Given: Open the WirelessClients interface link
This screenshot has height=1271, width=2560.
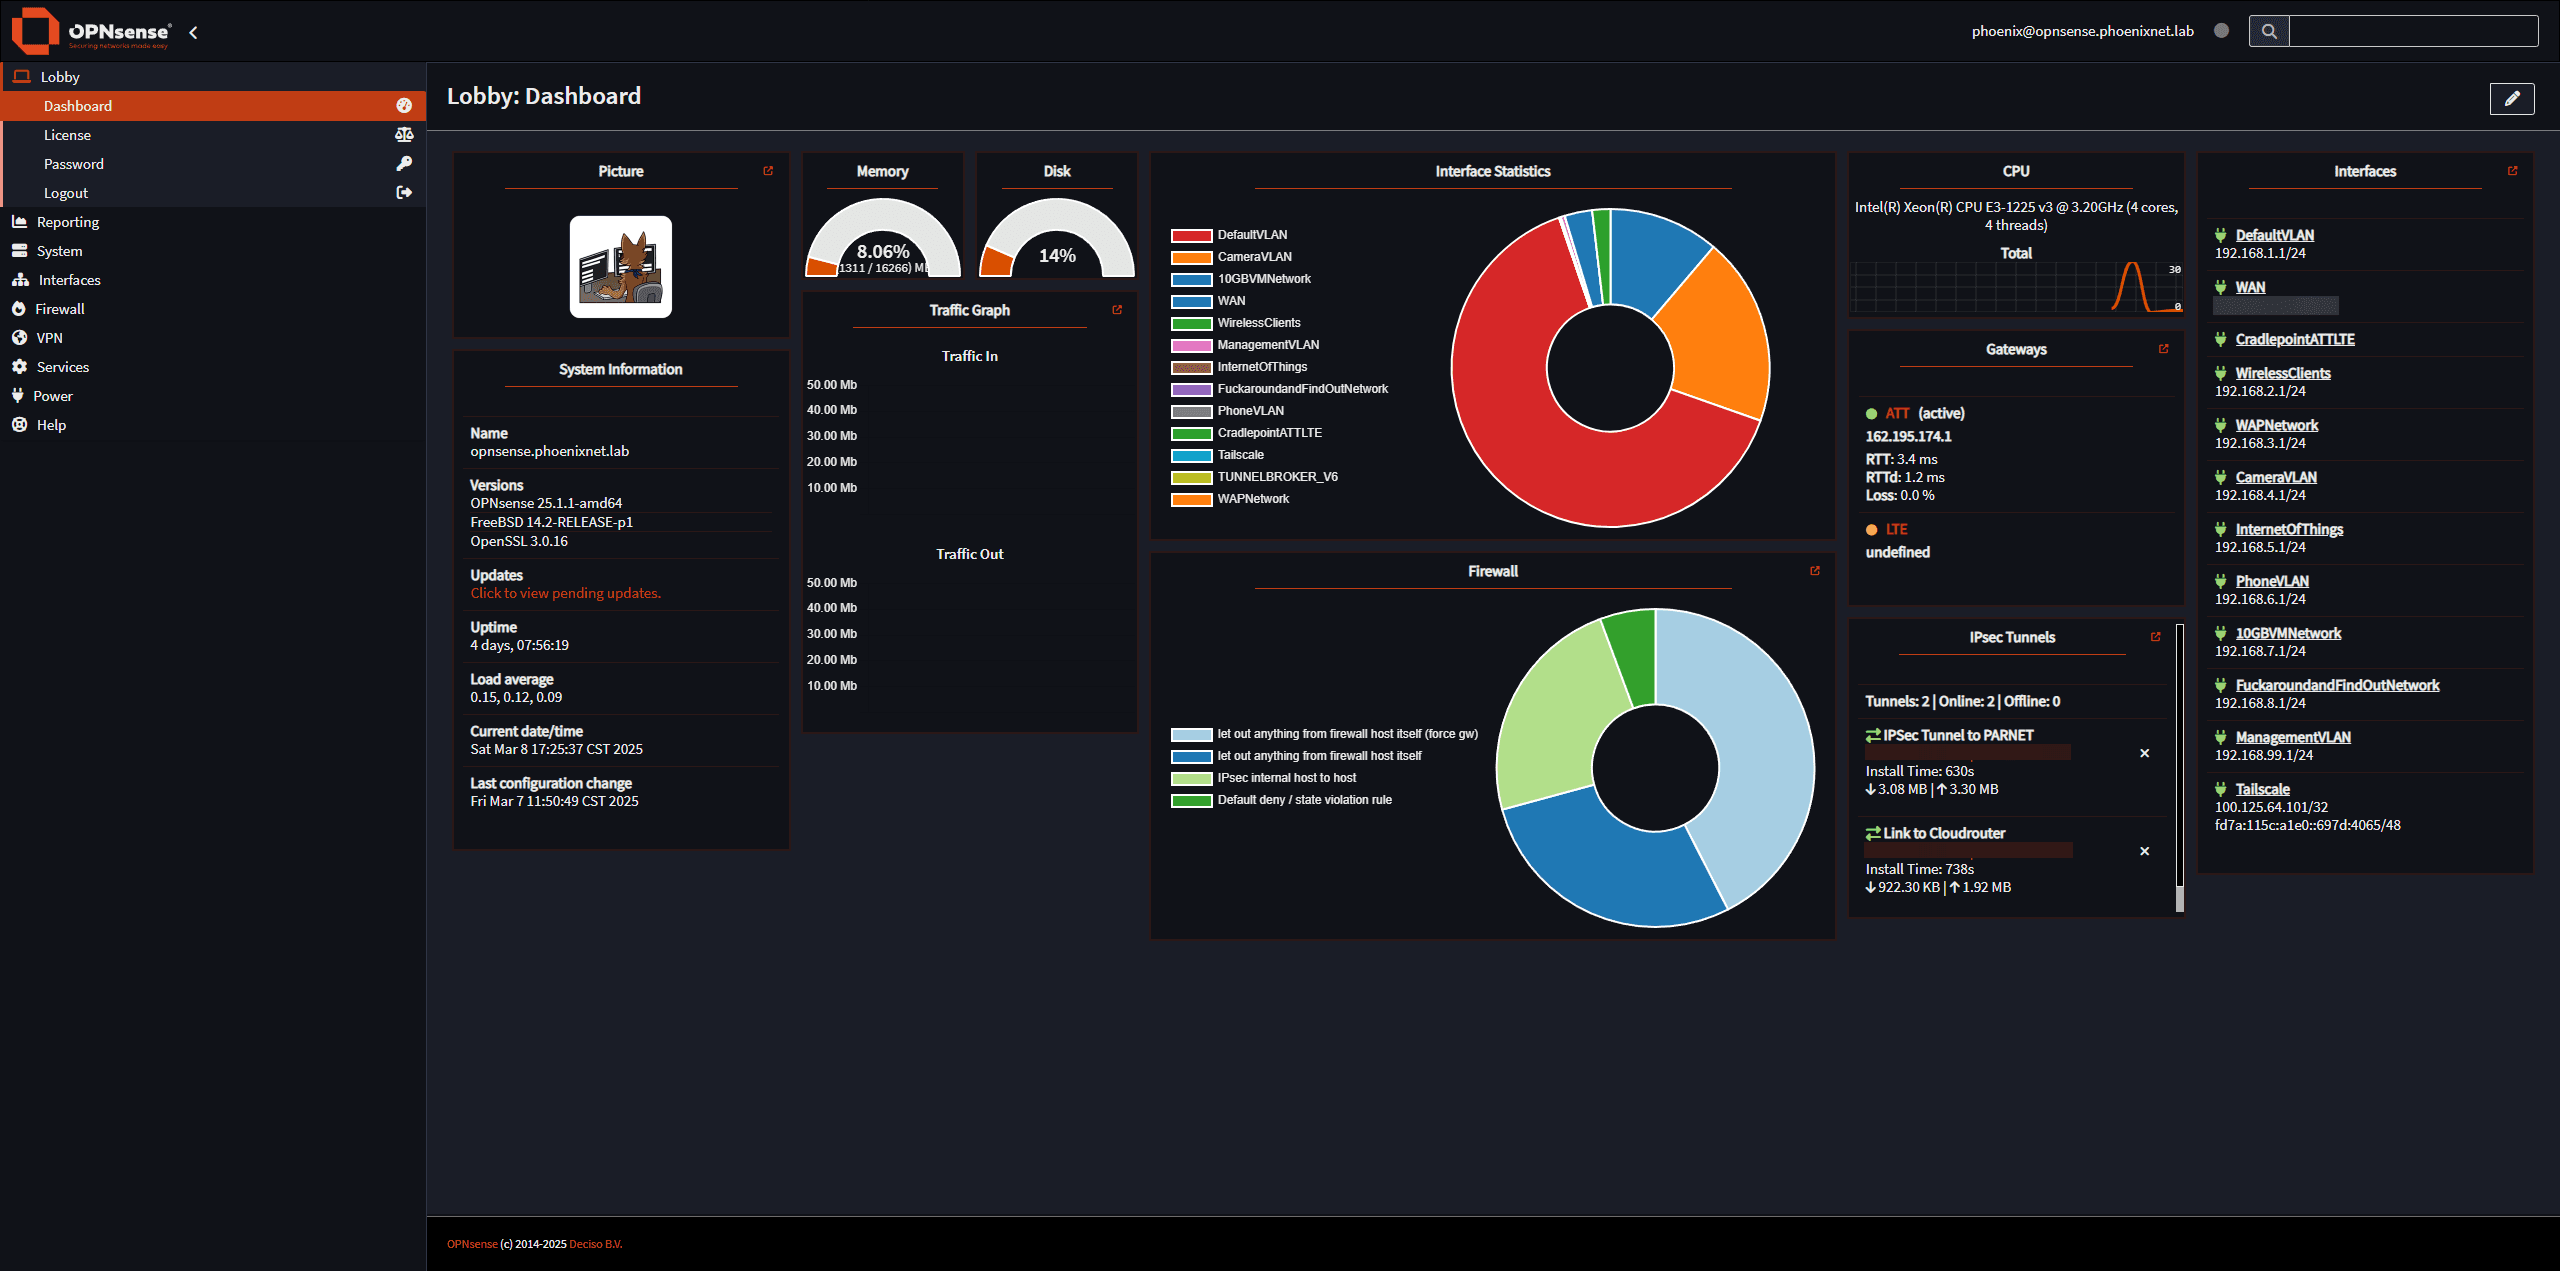Looking at the screenshot, I should click(2282, 373).
